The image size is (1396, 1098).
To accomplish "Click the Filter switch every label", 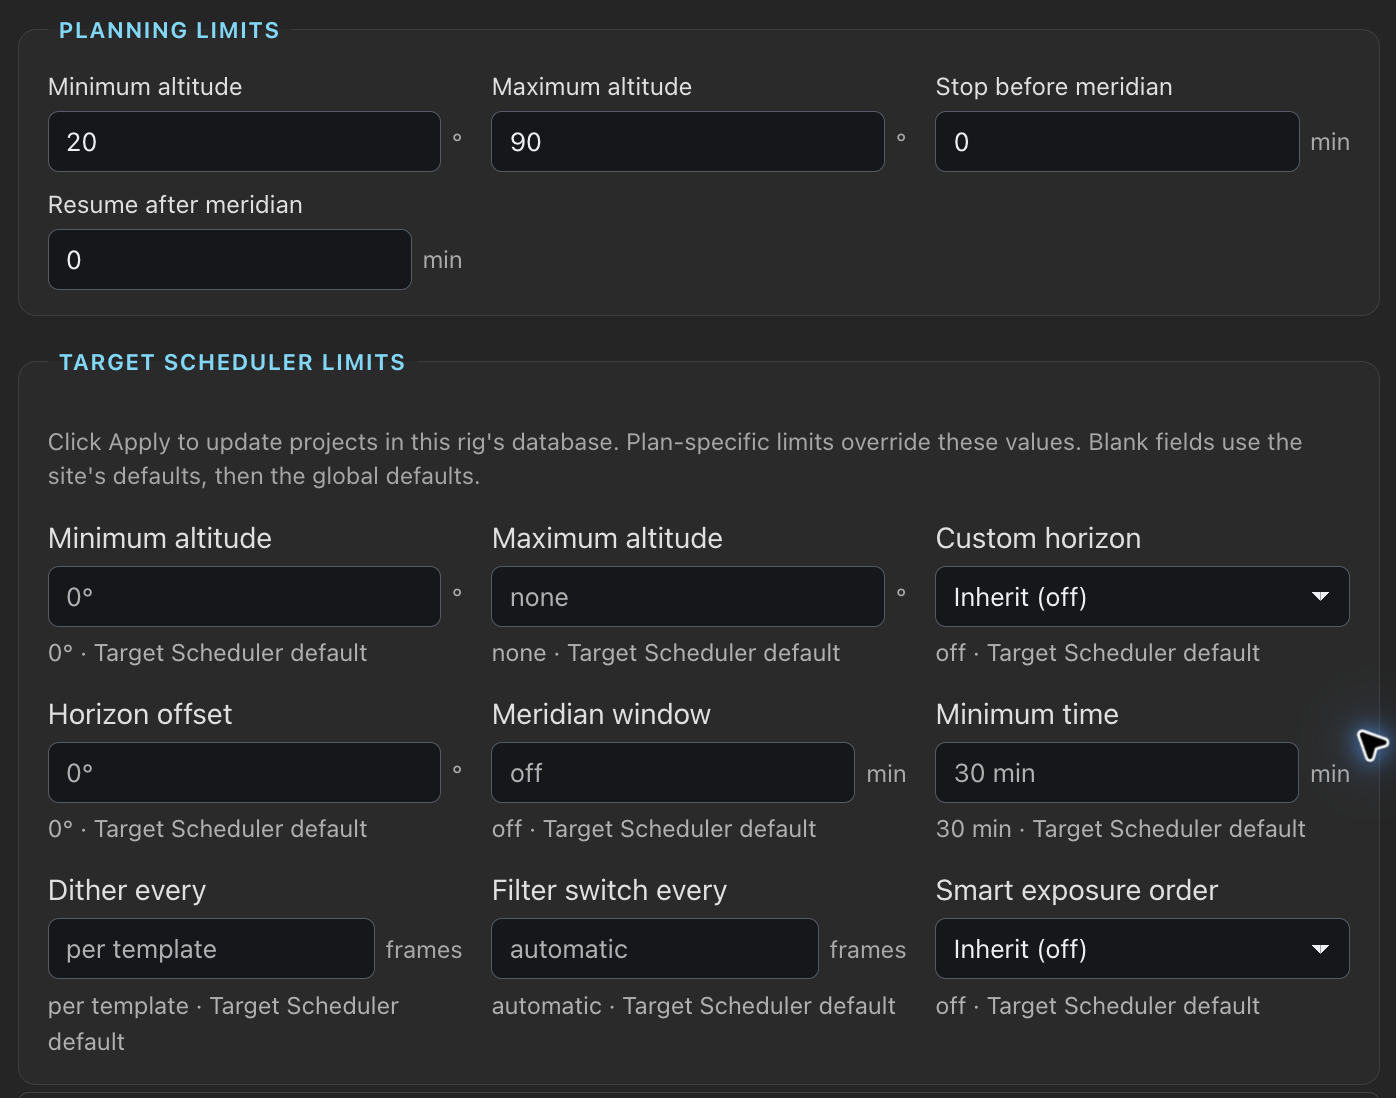I will click(x=609, y=890).
